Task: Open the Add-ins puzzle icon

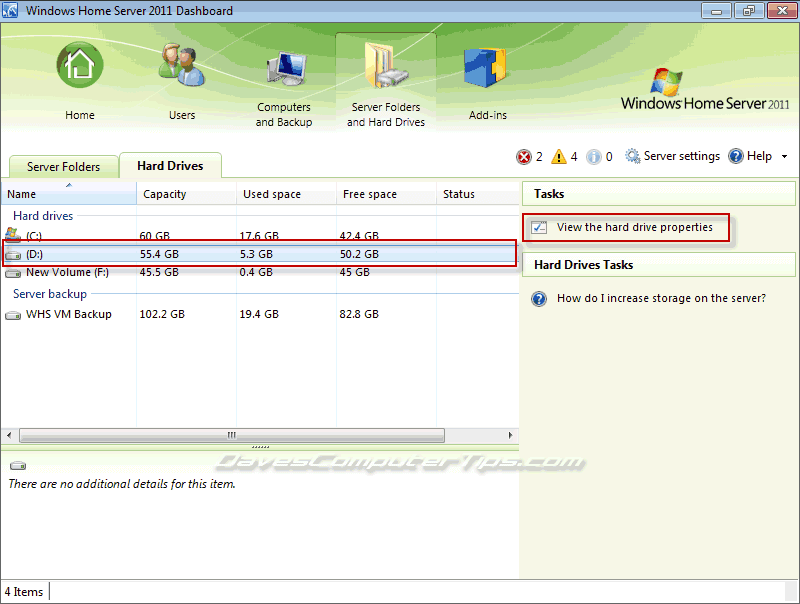Action: coord(485,67)
